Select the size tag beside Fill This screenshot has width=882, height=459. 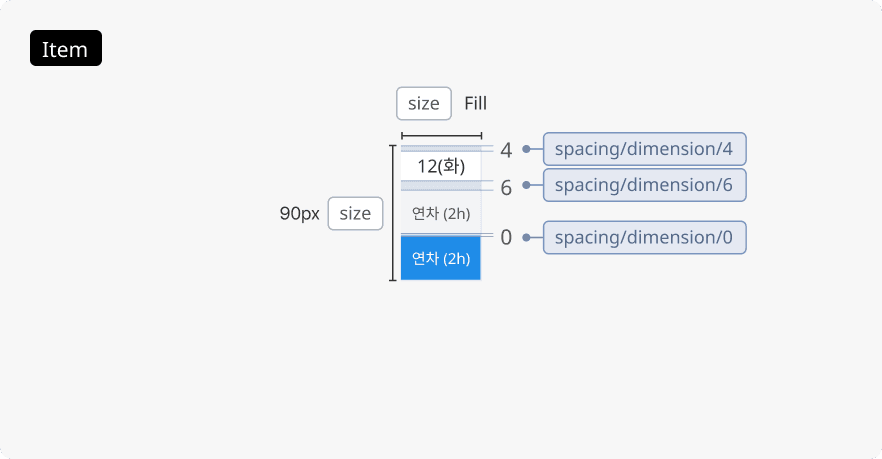point(424,103)
